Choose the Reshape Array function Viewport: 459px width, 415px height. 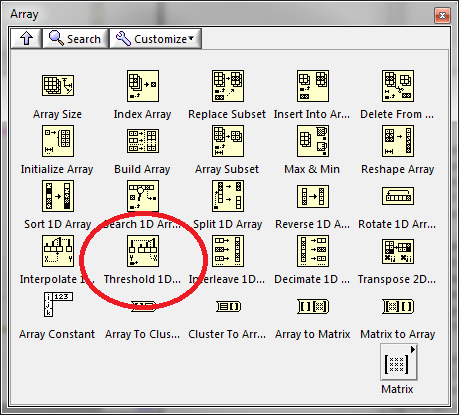[398, 141]
